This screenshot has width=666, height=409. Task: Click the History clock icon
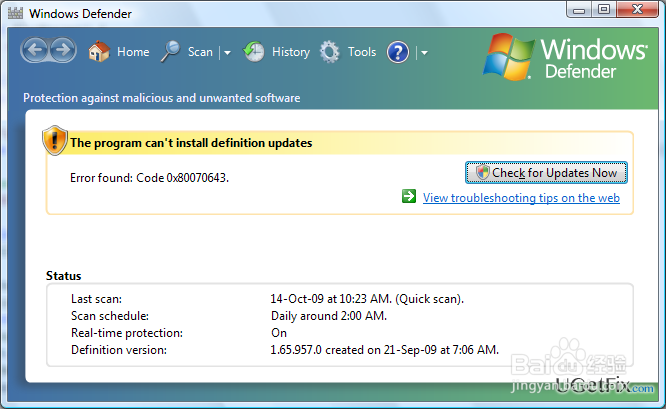coord(254,52)
